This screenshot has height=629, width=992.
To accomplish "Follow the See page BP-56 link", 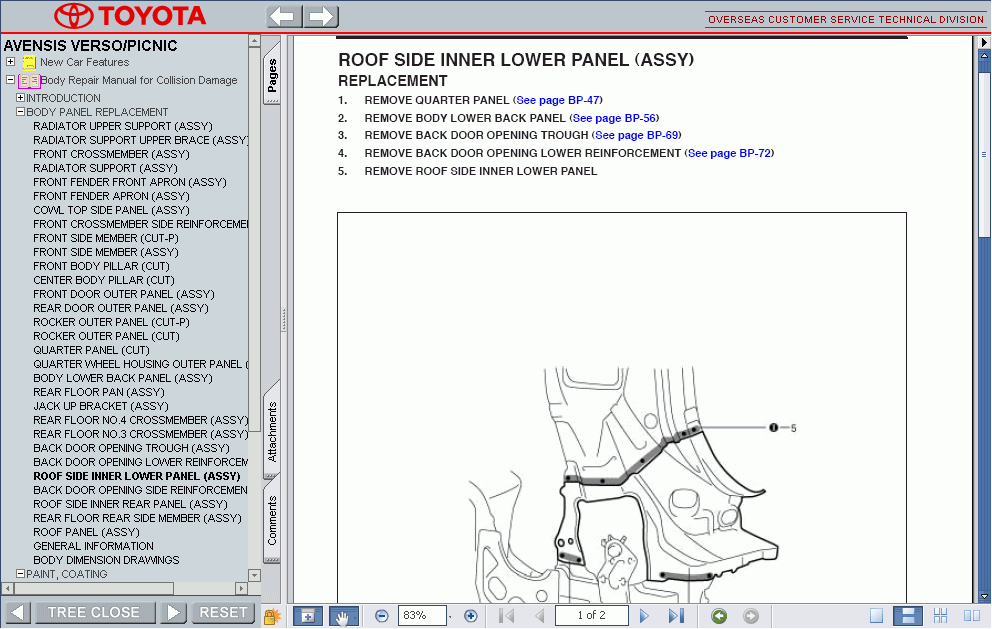I will coord(614,118).
